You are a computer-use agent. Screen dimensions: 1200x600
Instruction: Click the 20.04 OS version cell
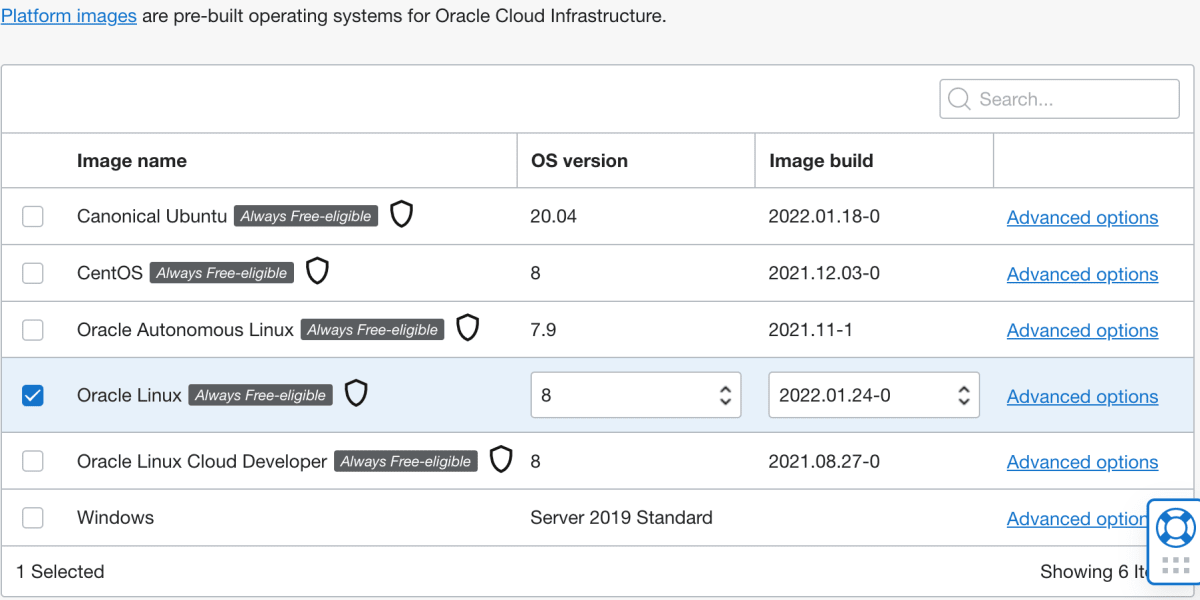[553, 216]
